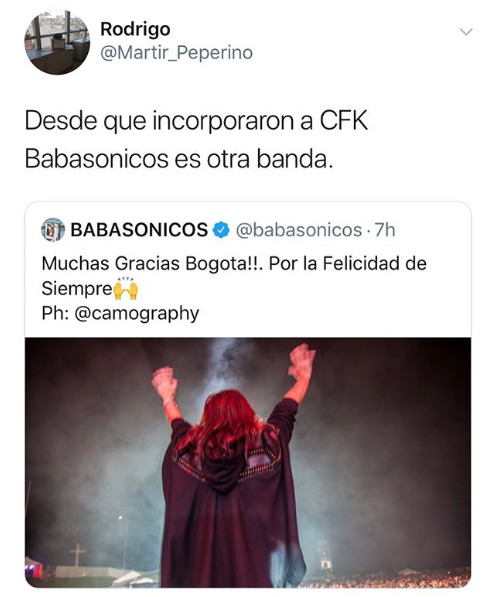Open the Rodrigo display name
The image size is (495, 597).
coord(135,29)
